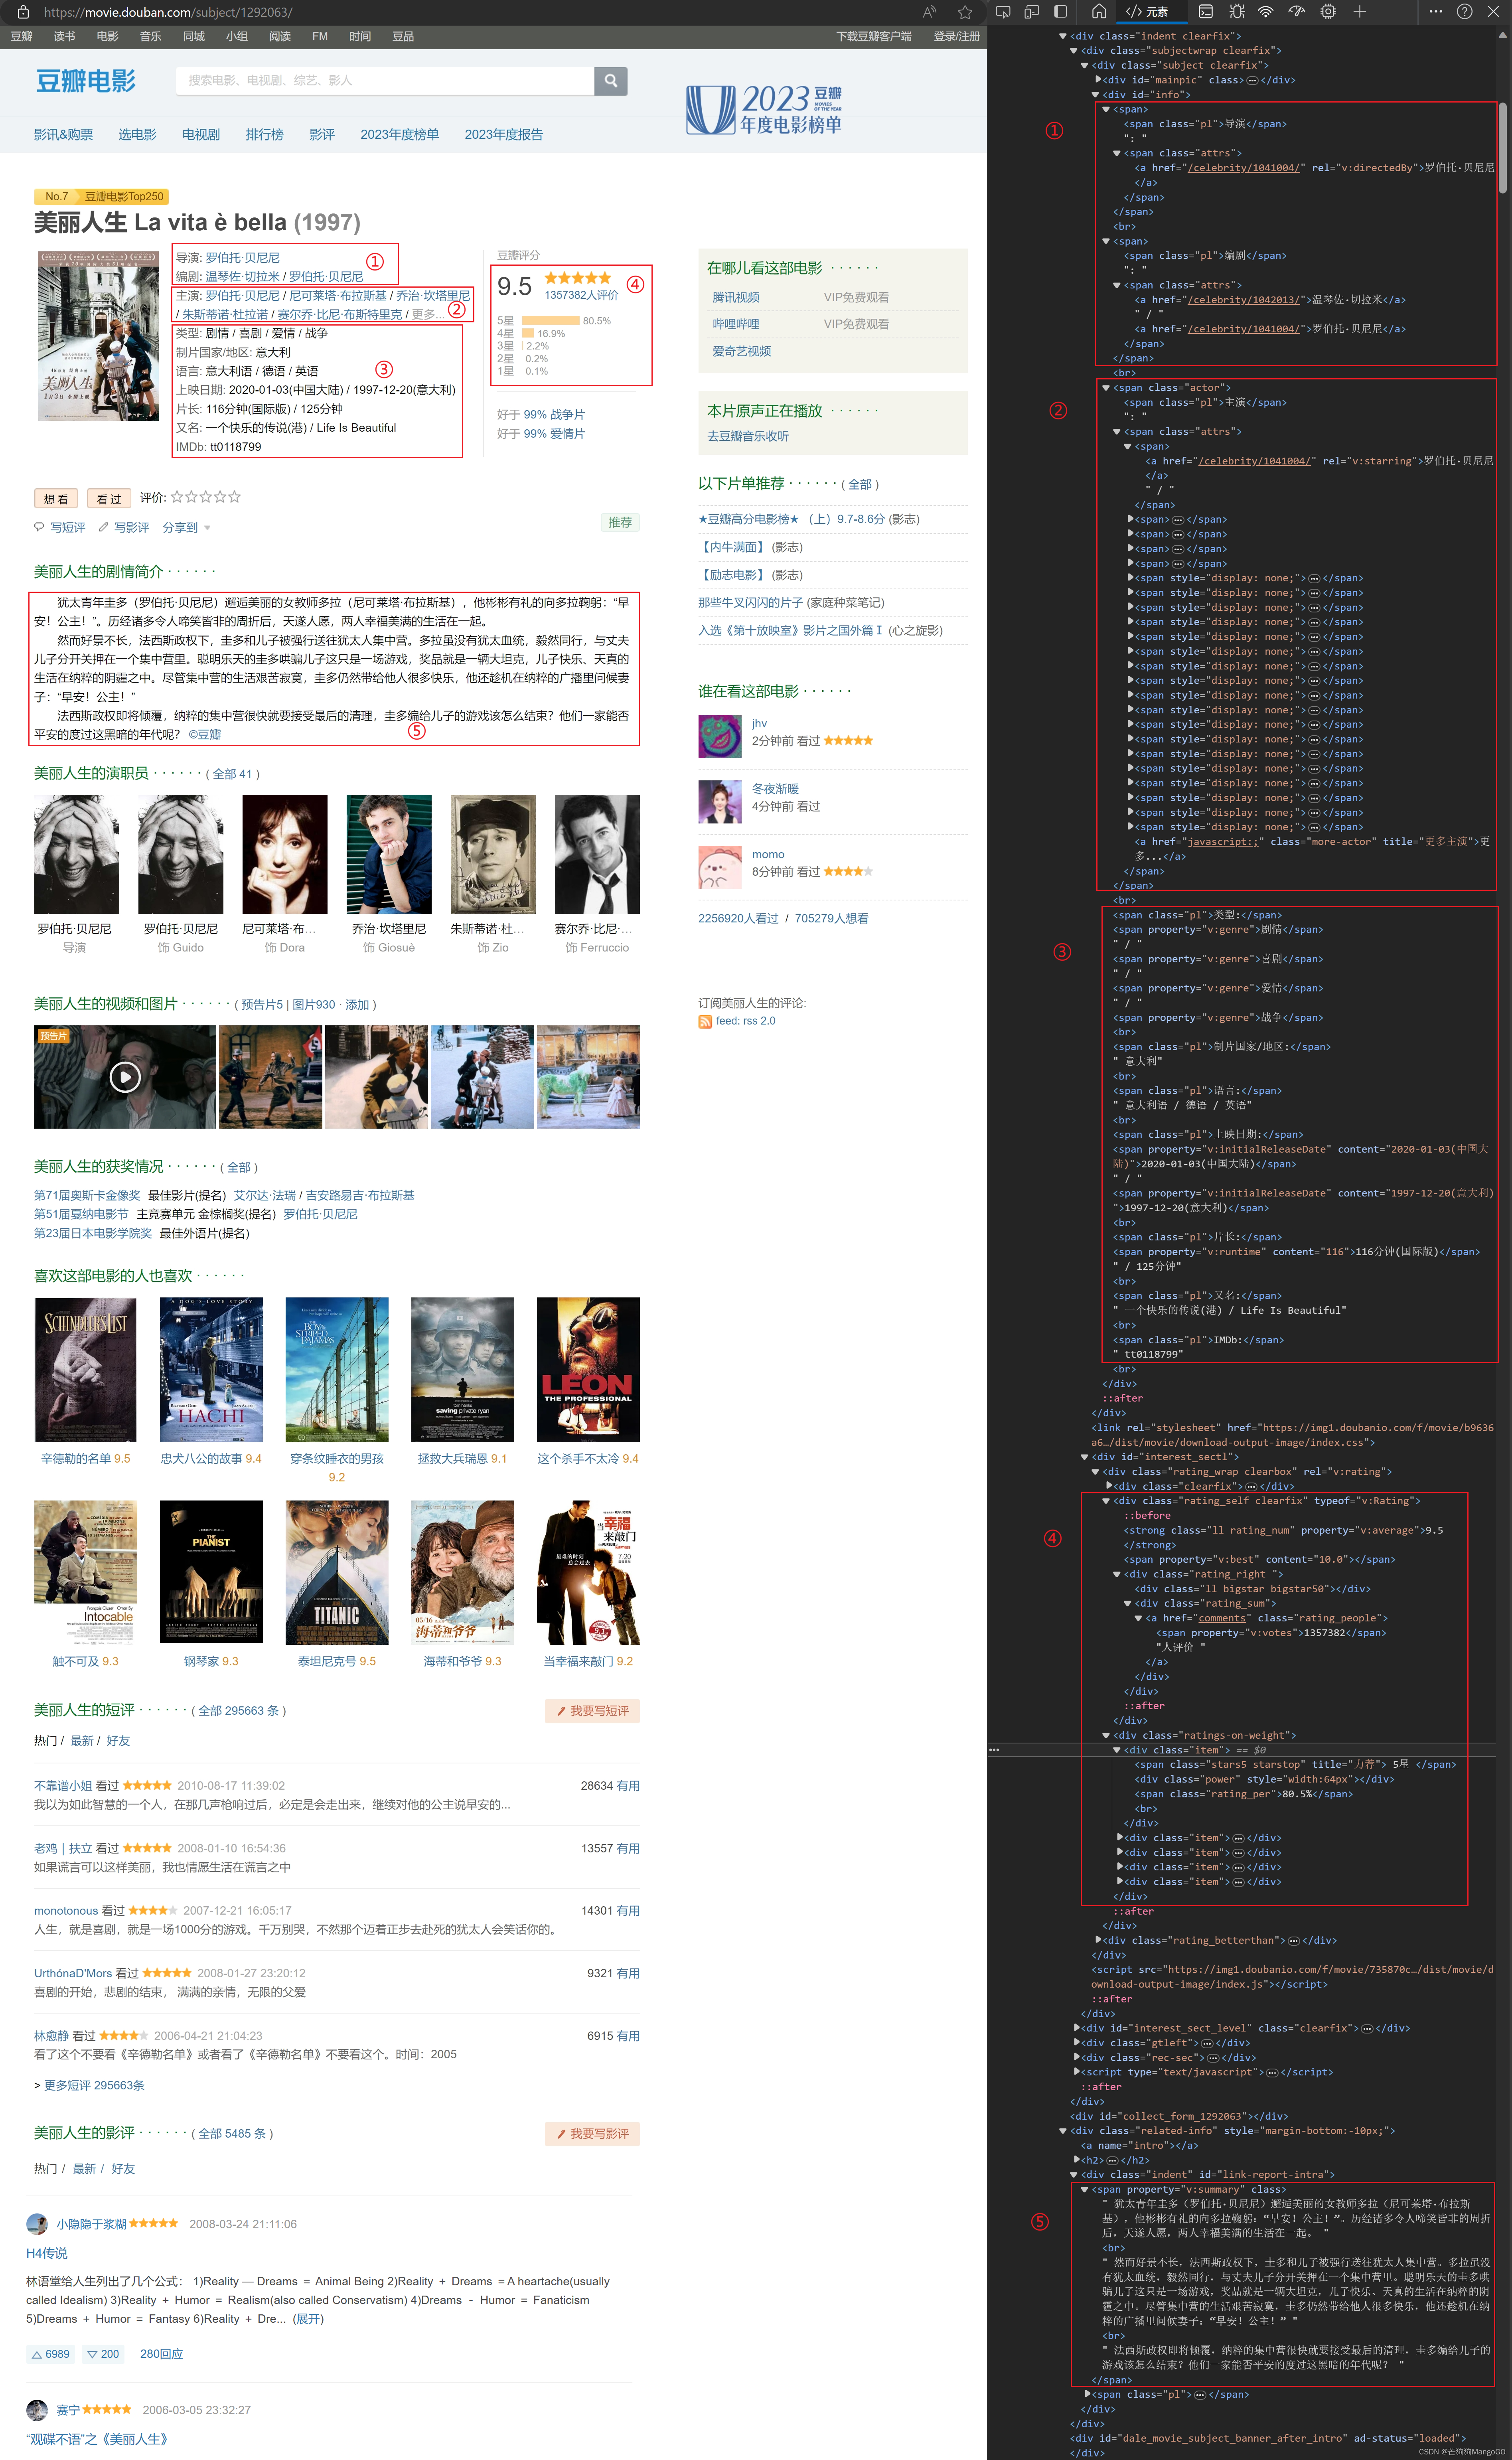The height and width of the screenshot is (2460, 1512).
Task: Rate the movie five stars
Action: (235, 497)
